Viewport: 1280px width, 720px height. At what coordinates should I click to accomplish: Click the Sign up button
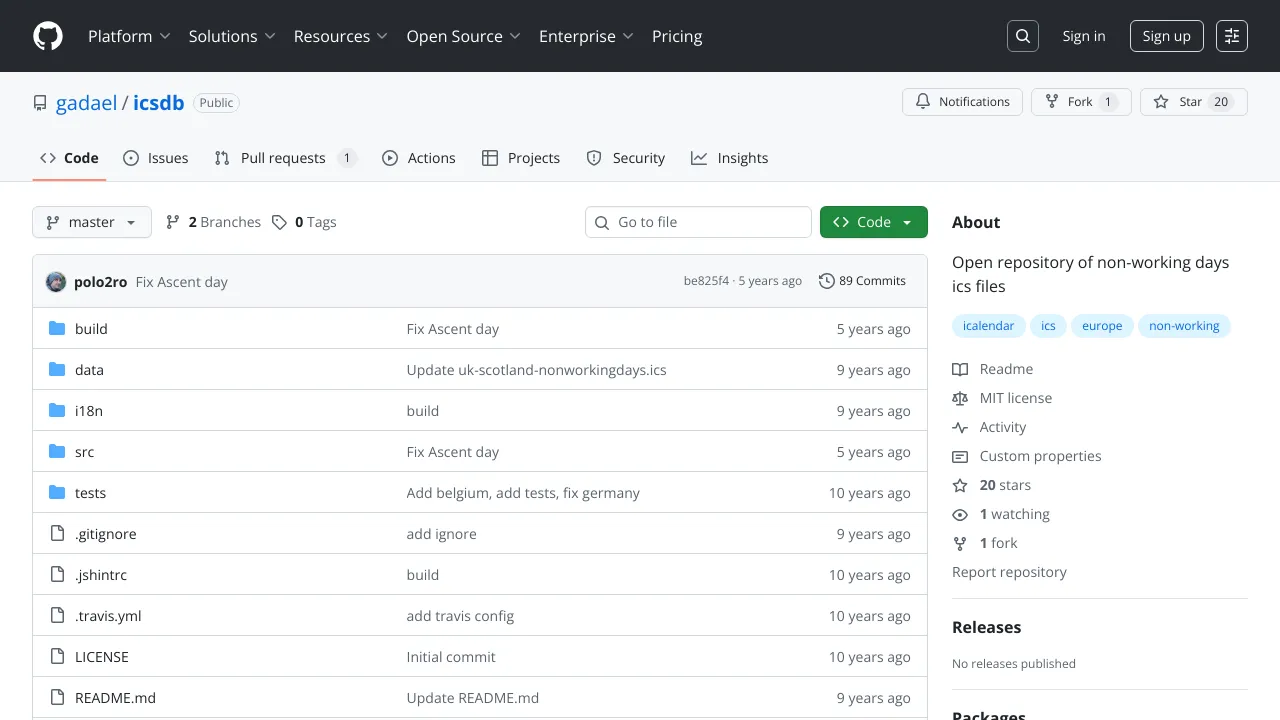pyautogui.click(x=1167, y=36)
